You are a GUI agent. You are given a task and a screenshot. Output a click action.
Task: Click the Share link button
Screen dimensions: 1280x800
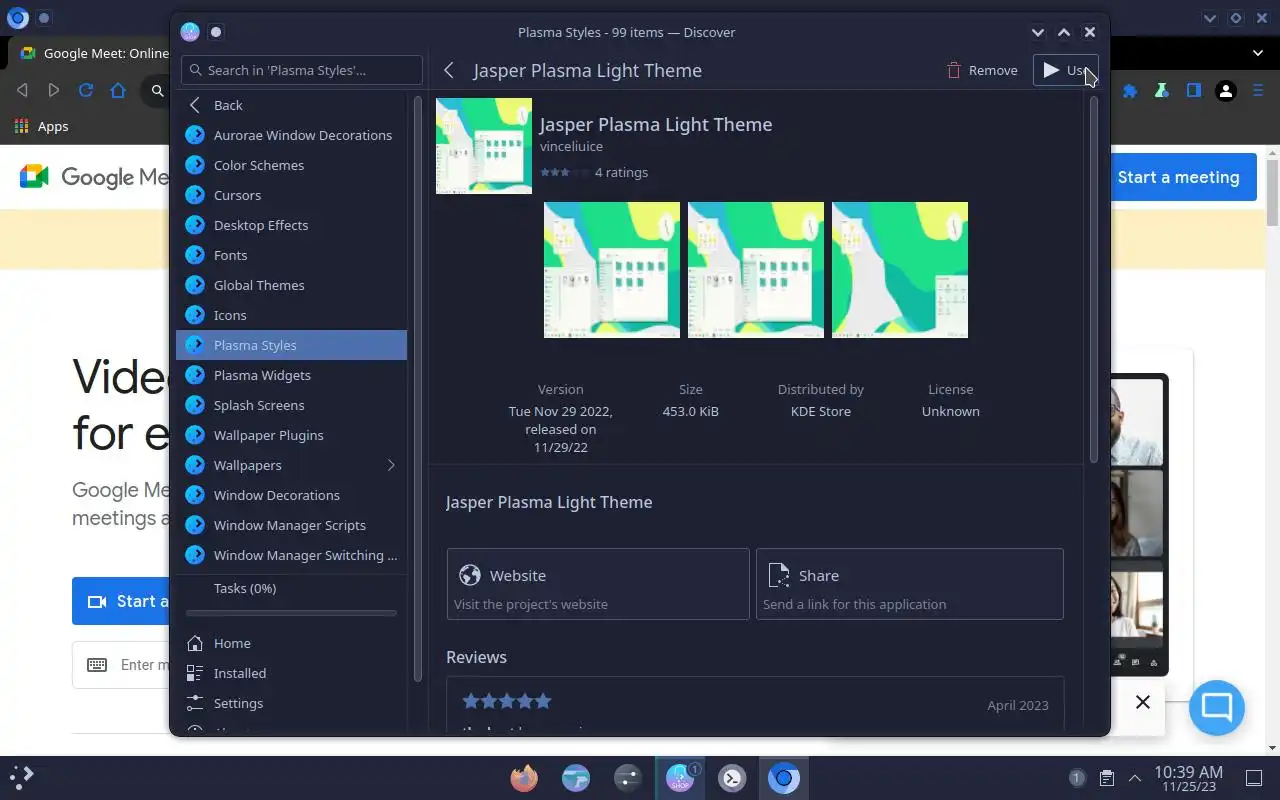(909, 584)
